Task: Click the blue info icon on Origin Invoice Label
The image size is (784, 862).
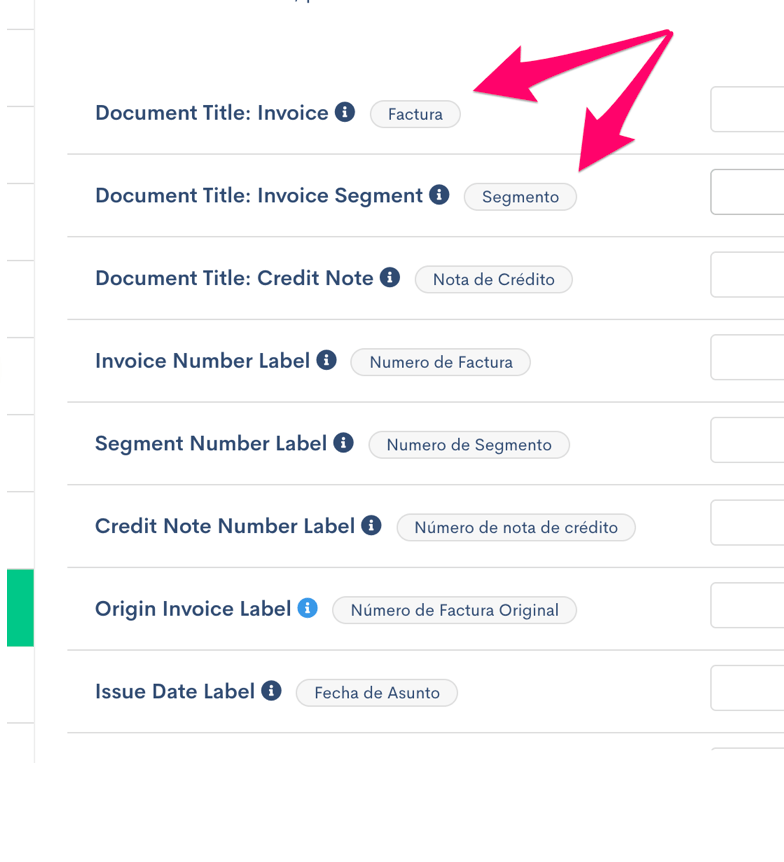Action: (308, 607)
